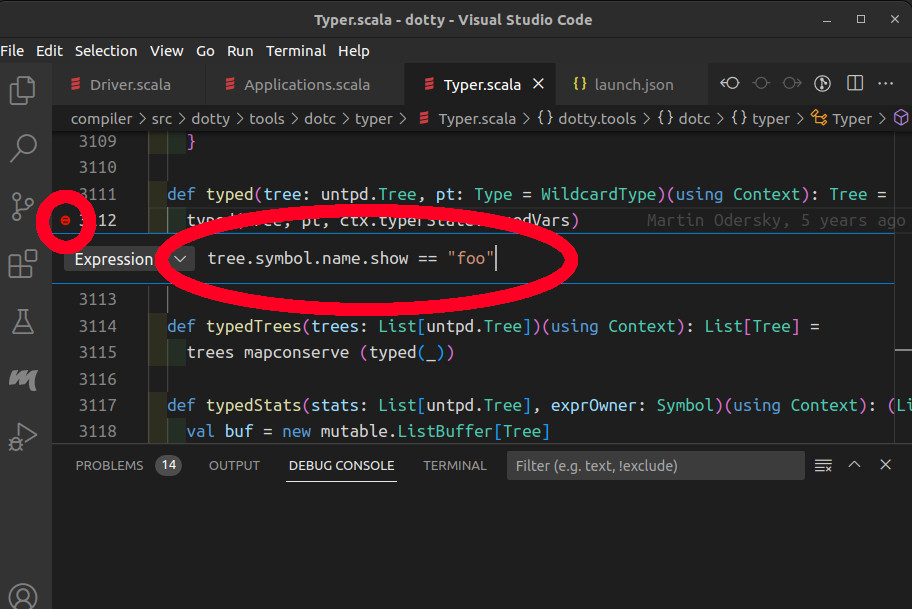This screenshot has width=912, height=609.
Task: Open the Testing flask view
Action: click(x=23, y=322)
